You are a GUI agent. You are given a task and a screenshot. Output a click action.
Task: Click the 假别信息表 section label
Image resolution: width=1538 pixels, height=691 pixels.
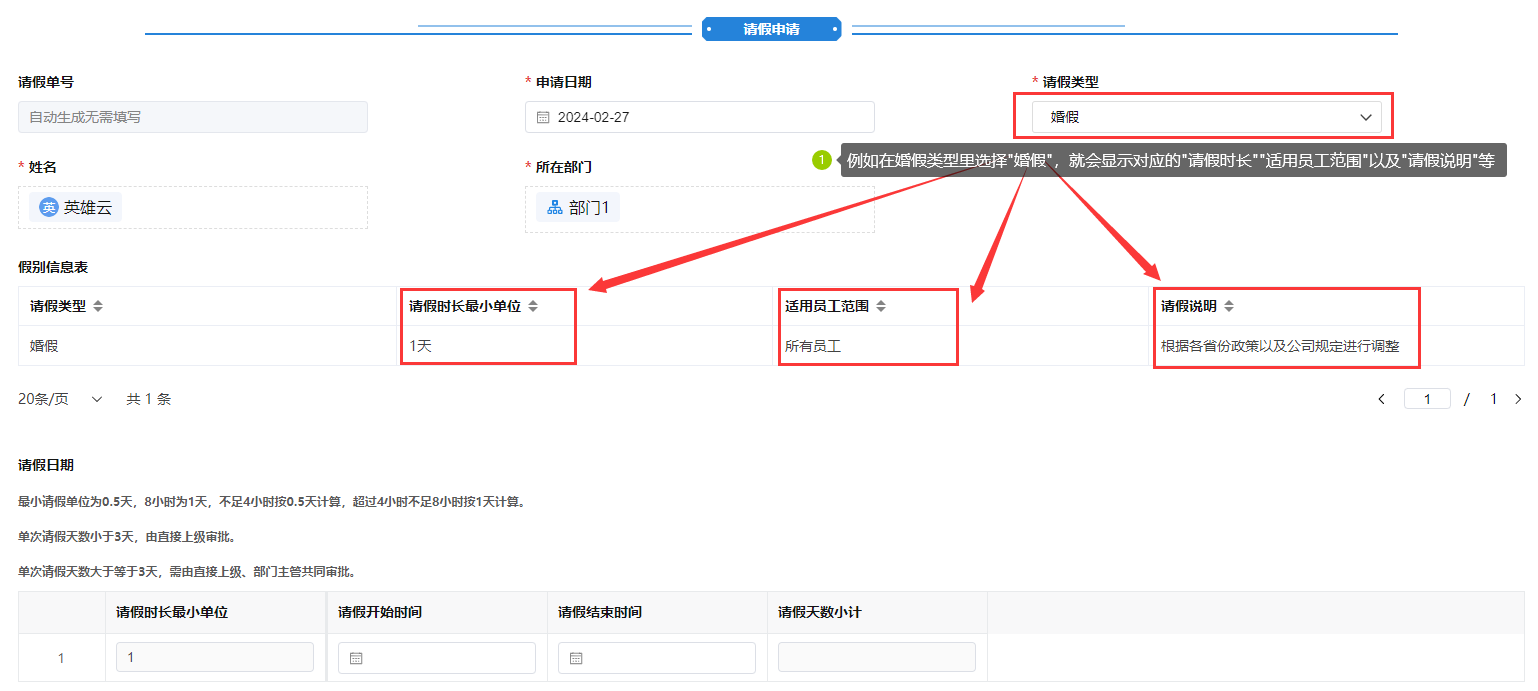(53, 267)
